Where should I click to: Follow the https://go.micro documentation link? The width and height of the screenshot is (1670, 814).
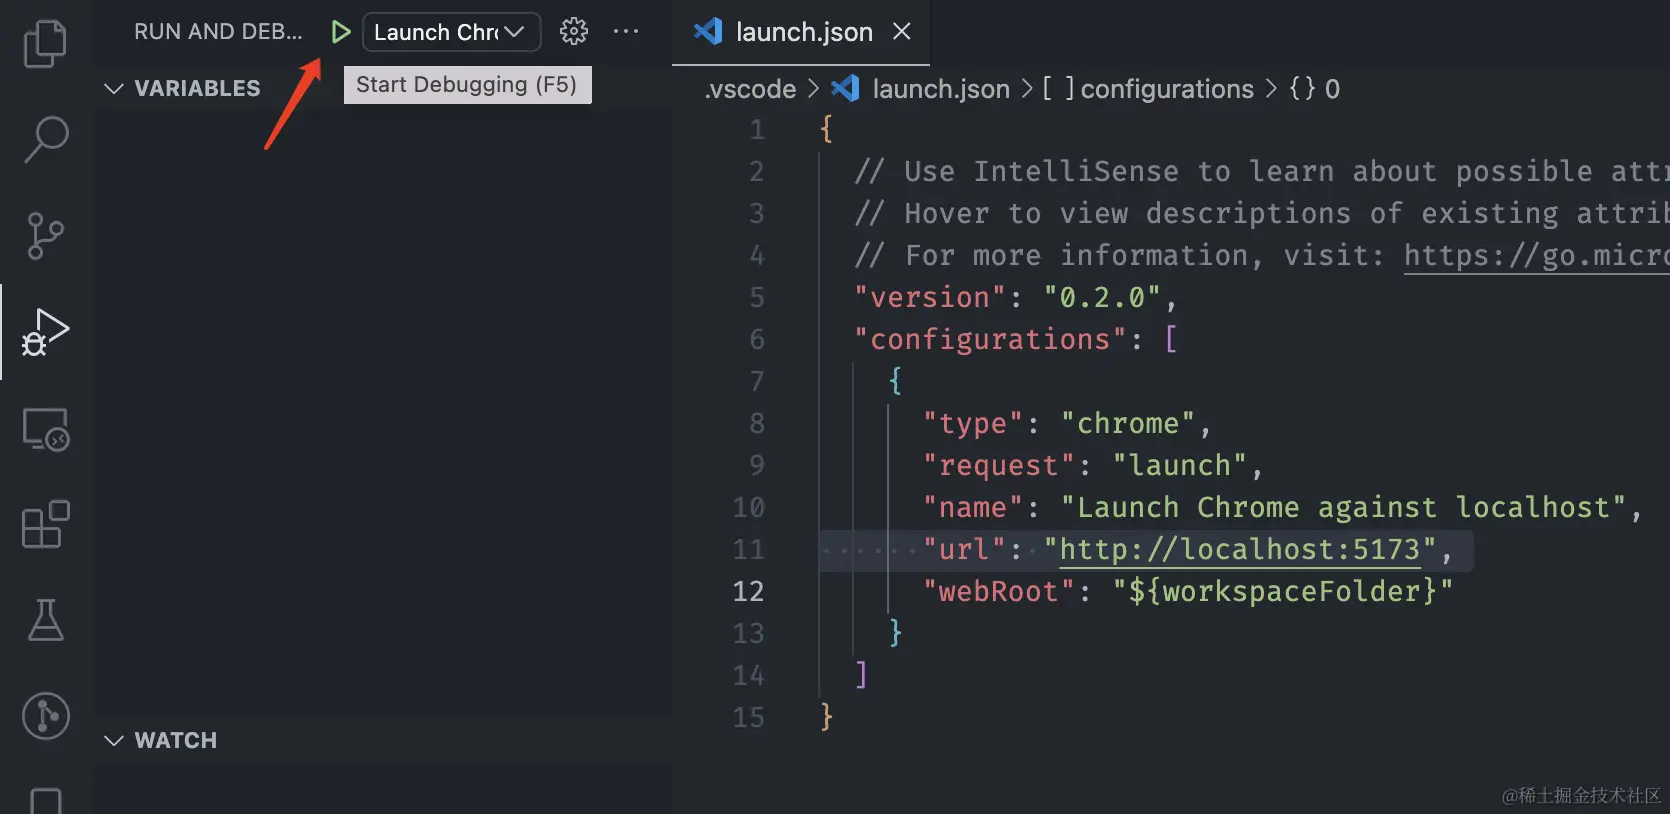(x=1536, y=256)
